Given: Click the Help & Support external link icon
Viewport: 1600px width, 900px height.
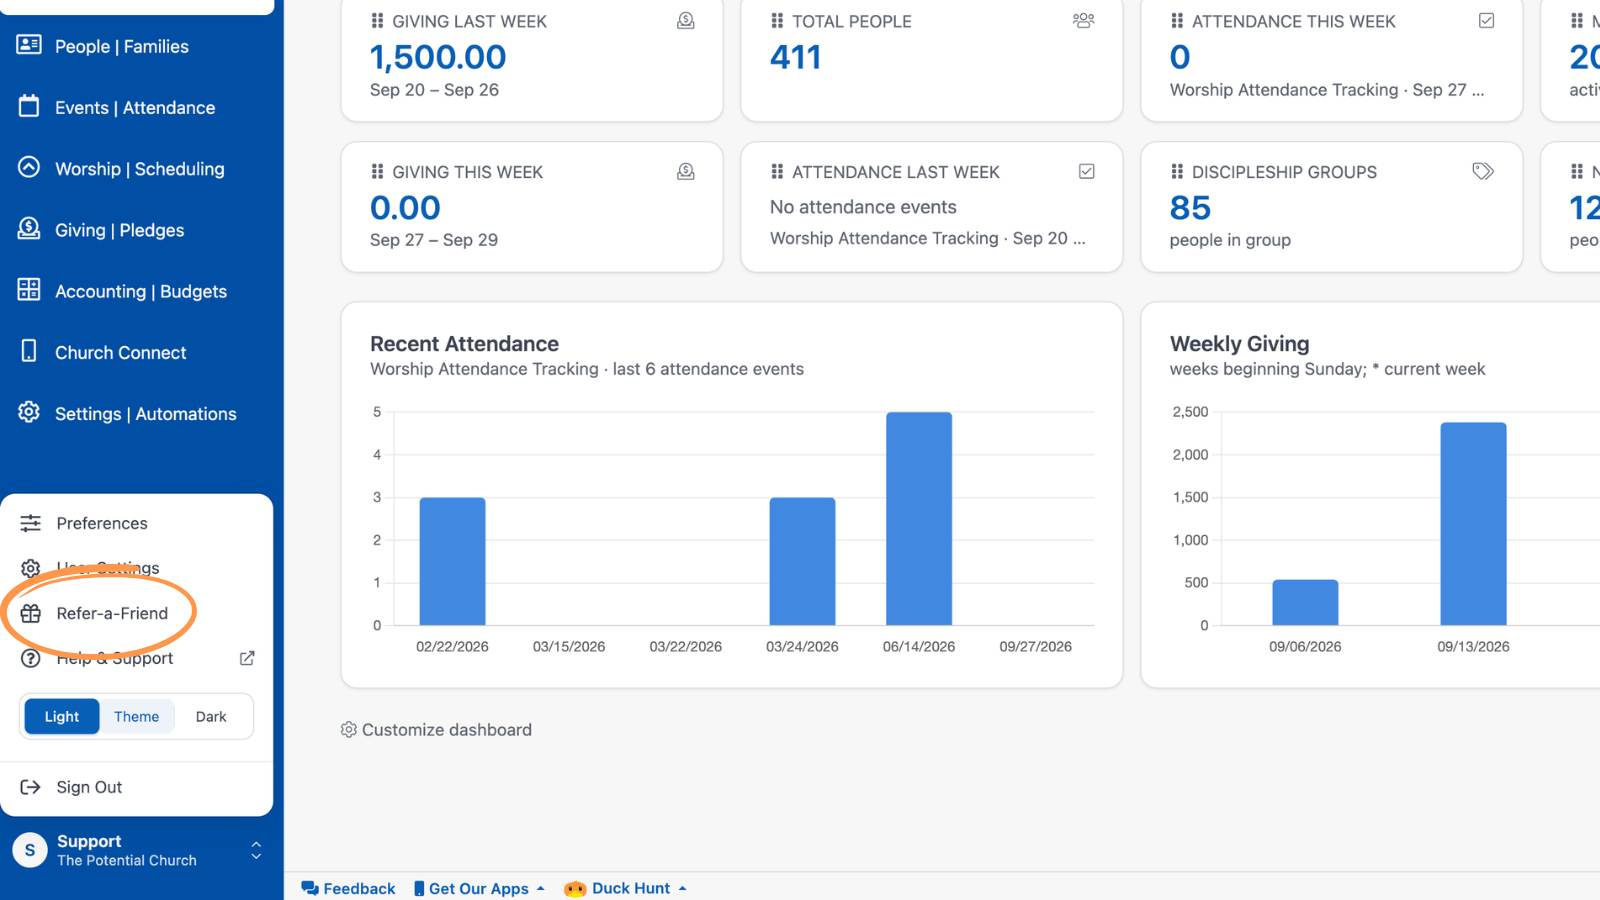Looking at the screenshot, I should coord(247,658).
